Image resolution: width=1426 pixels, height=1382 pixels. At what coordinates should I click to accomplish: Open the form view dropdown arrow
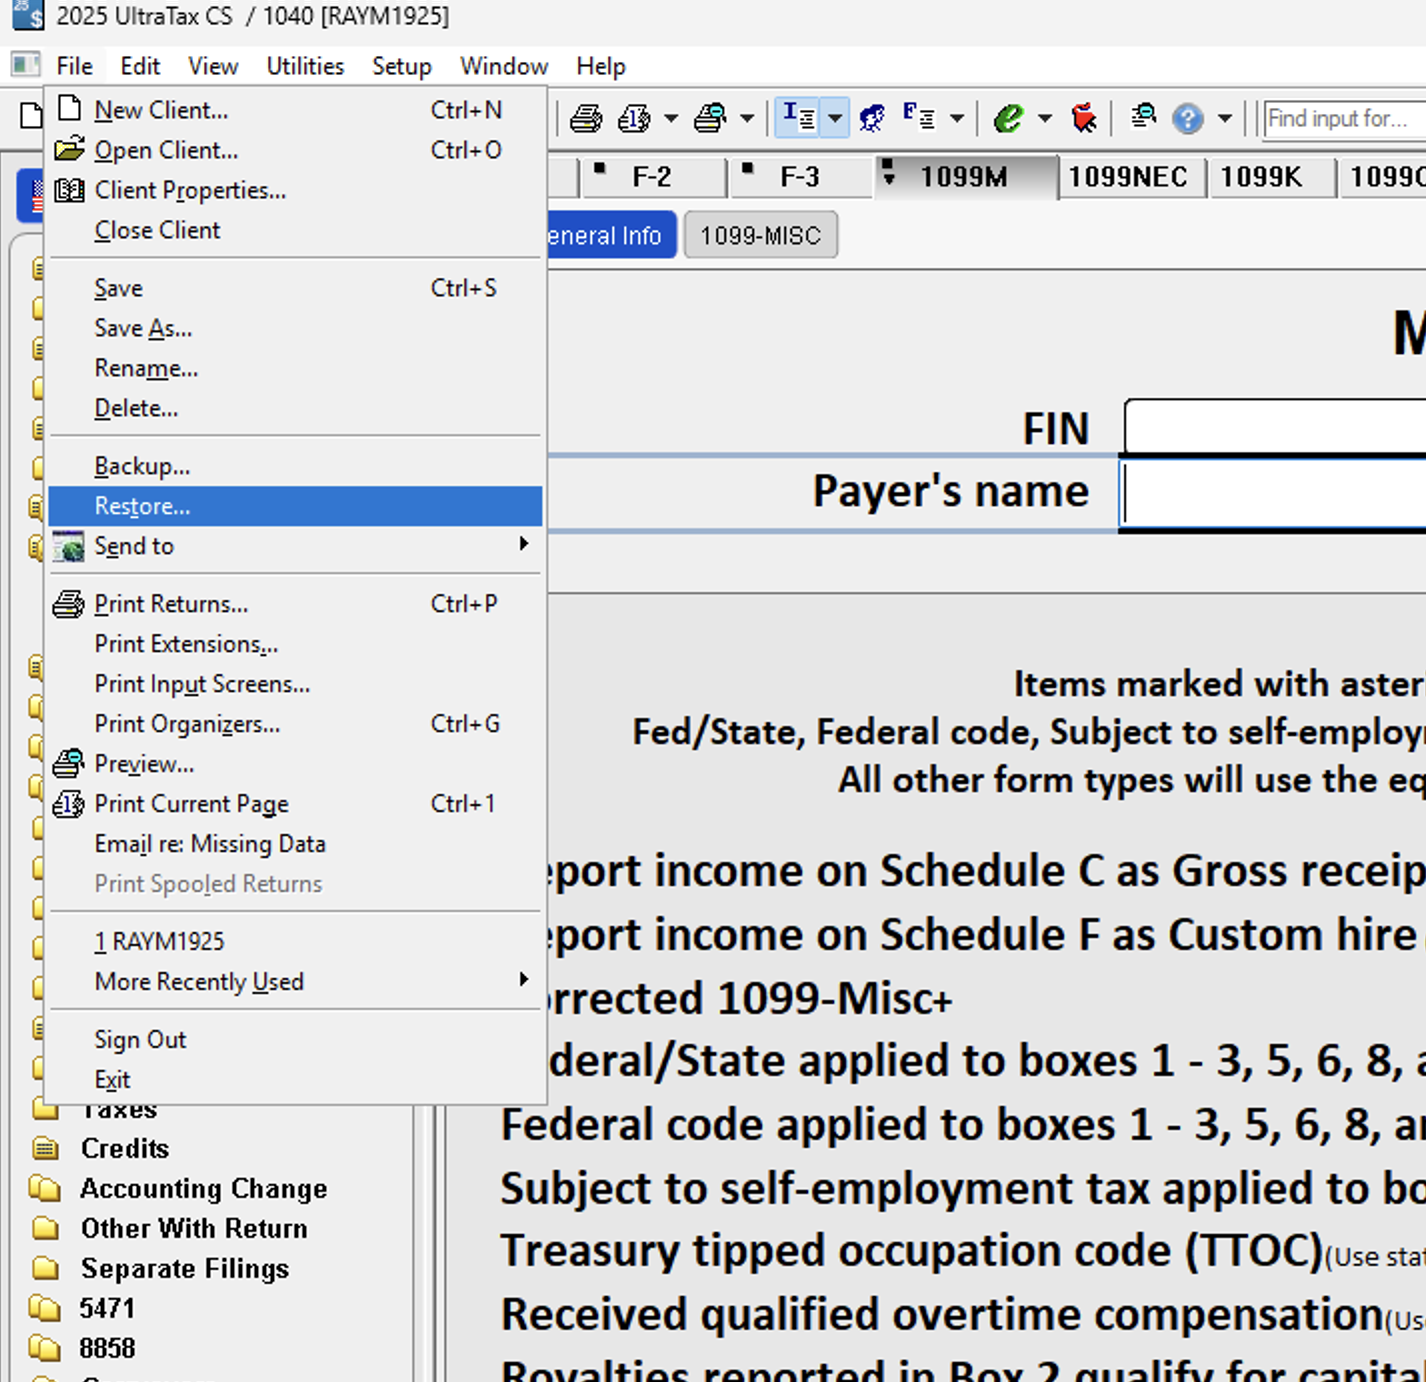pos(956,119)
